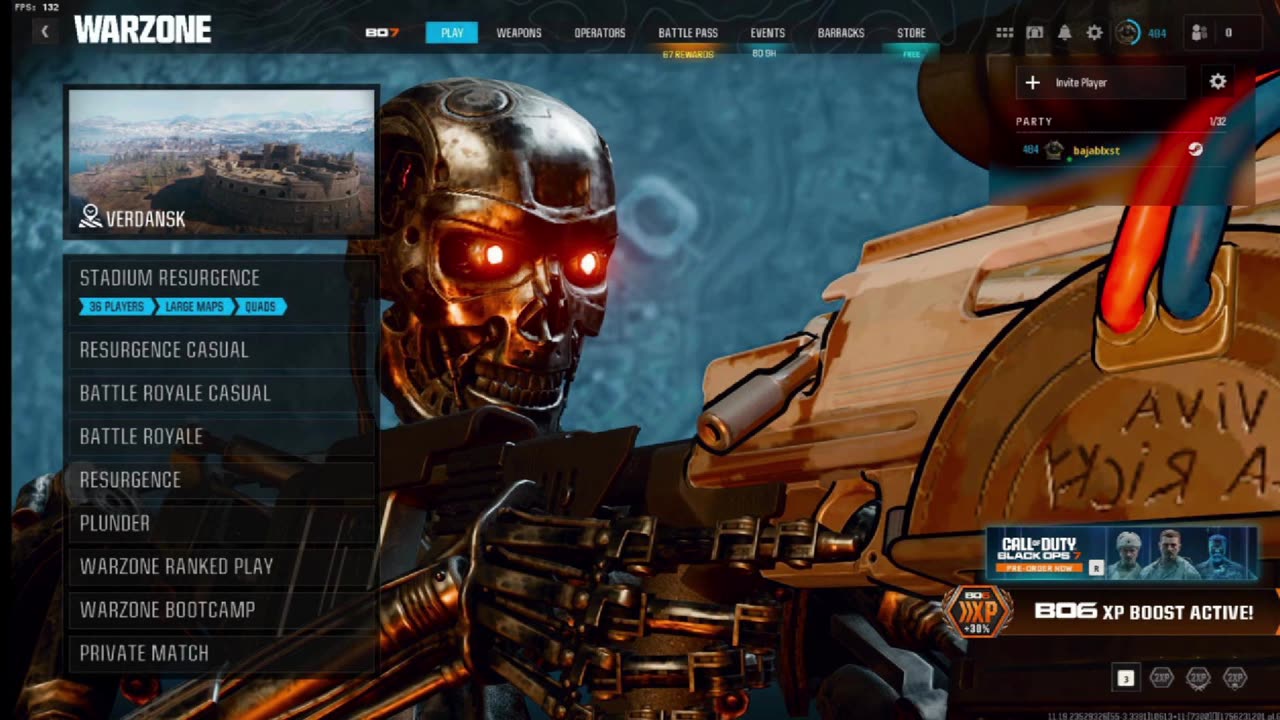Screen dimensions: 1280x720
Task: Click the VERDANSK map name label
Action: tap(145, 219)
